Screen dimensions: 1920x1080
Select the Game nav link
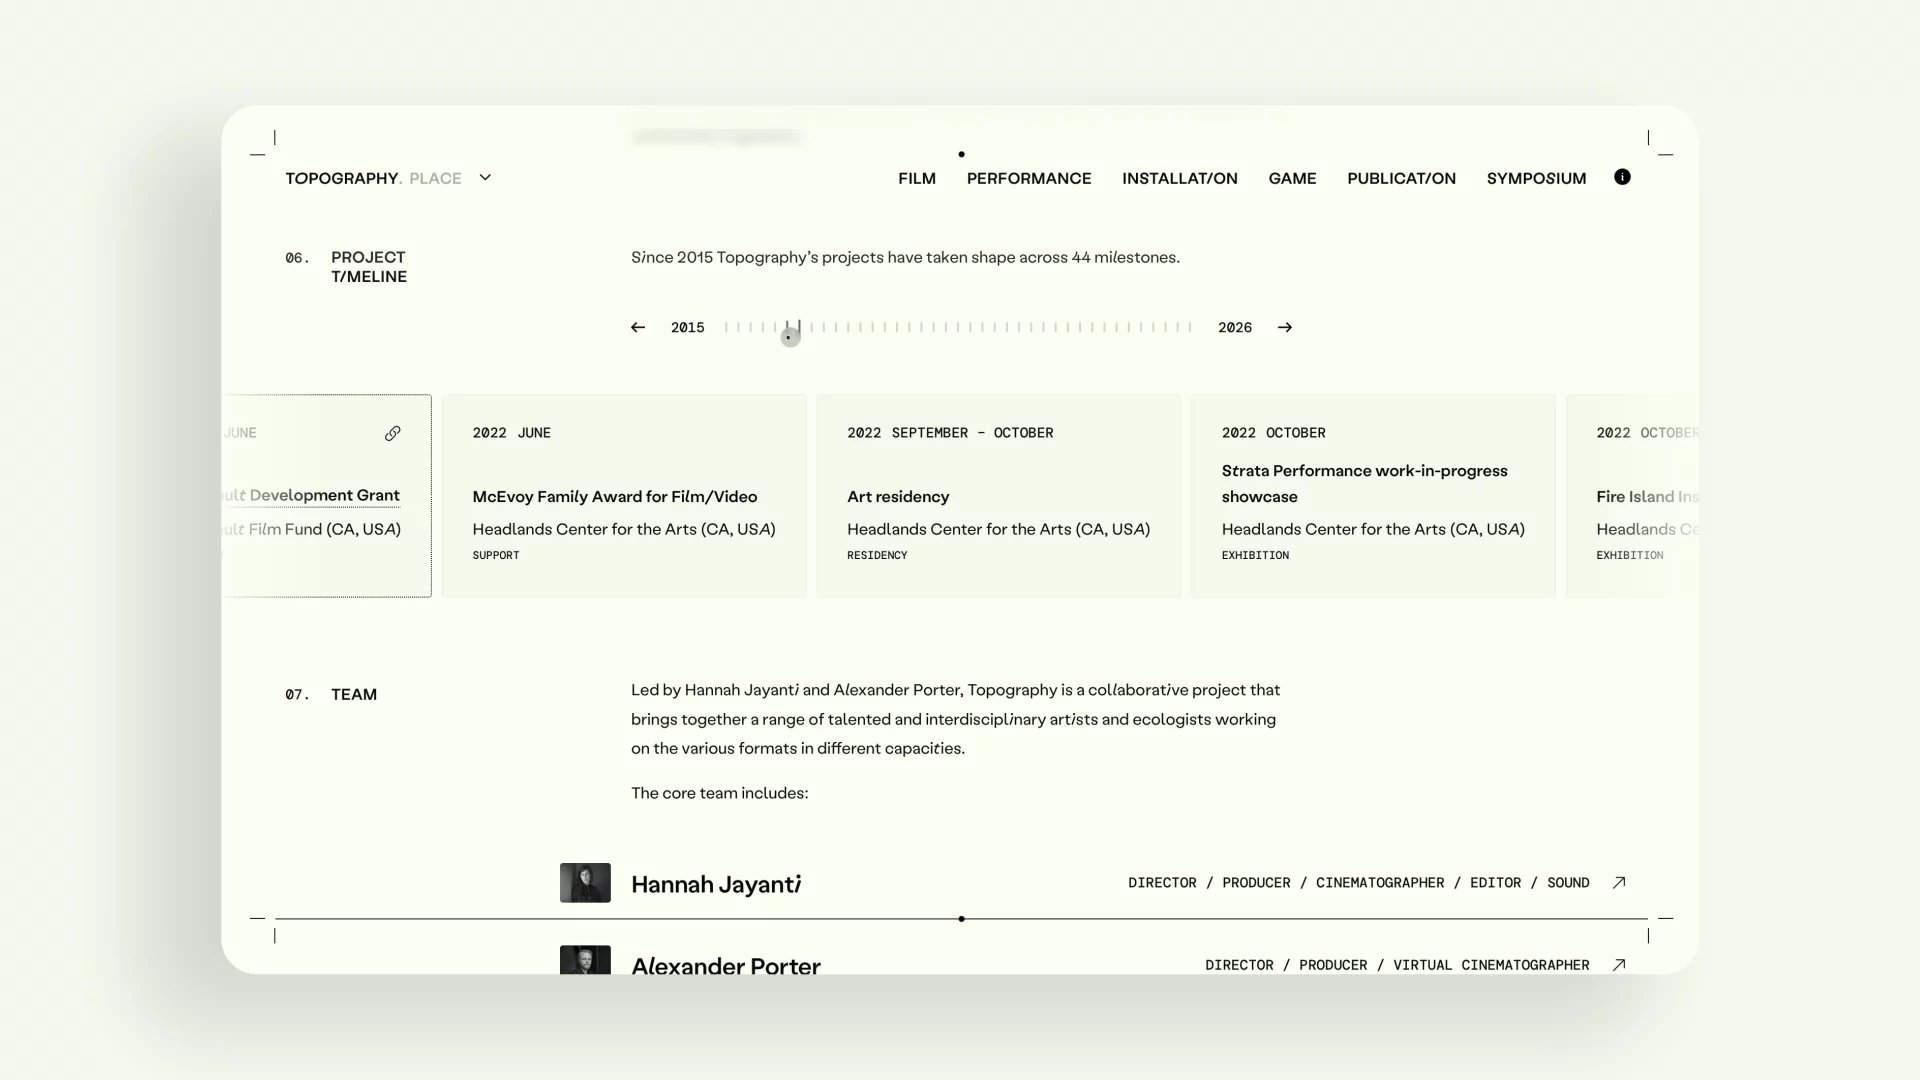point(1292,178)
